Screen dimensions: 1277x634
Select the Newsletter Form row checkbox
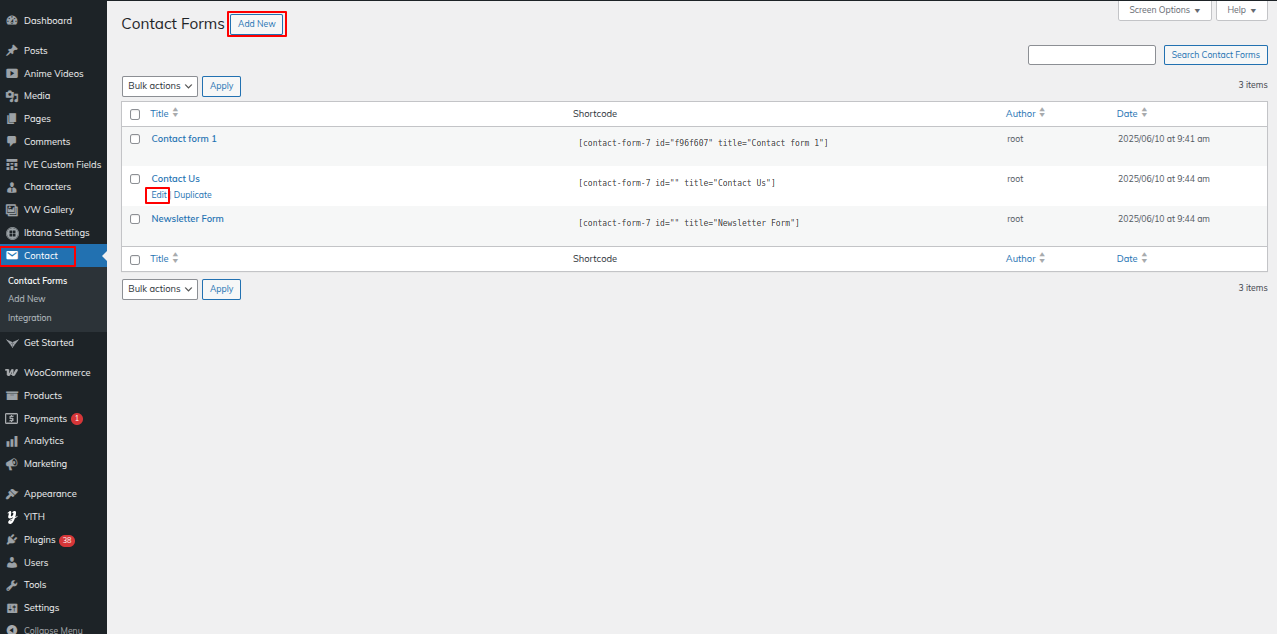[135, 219]
